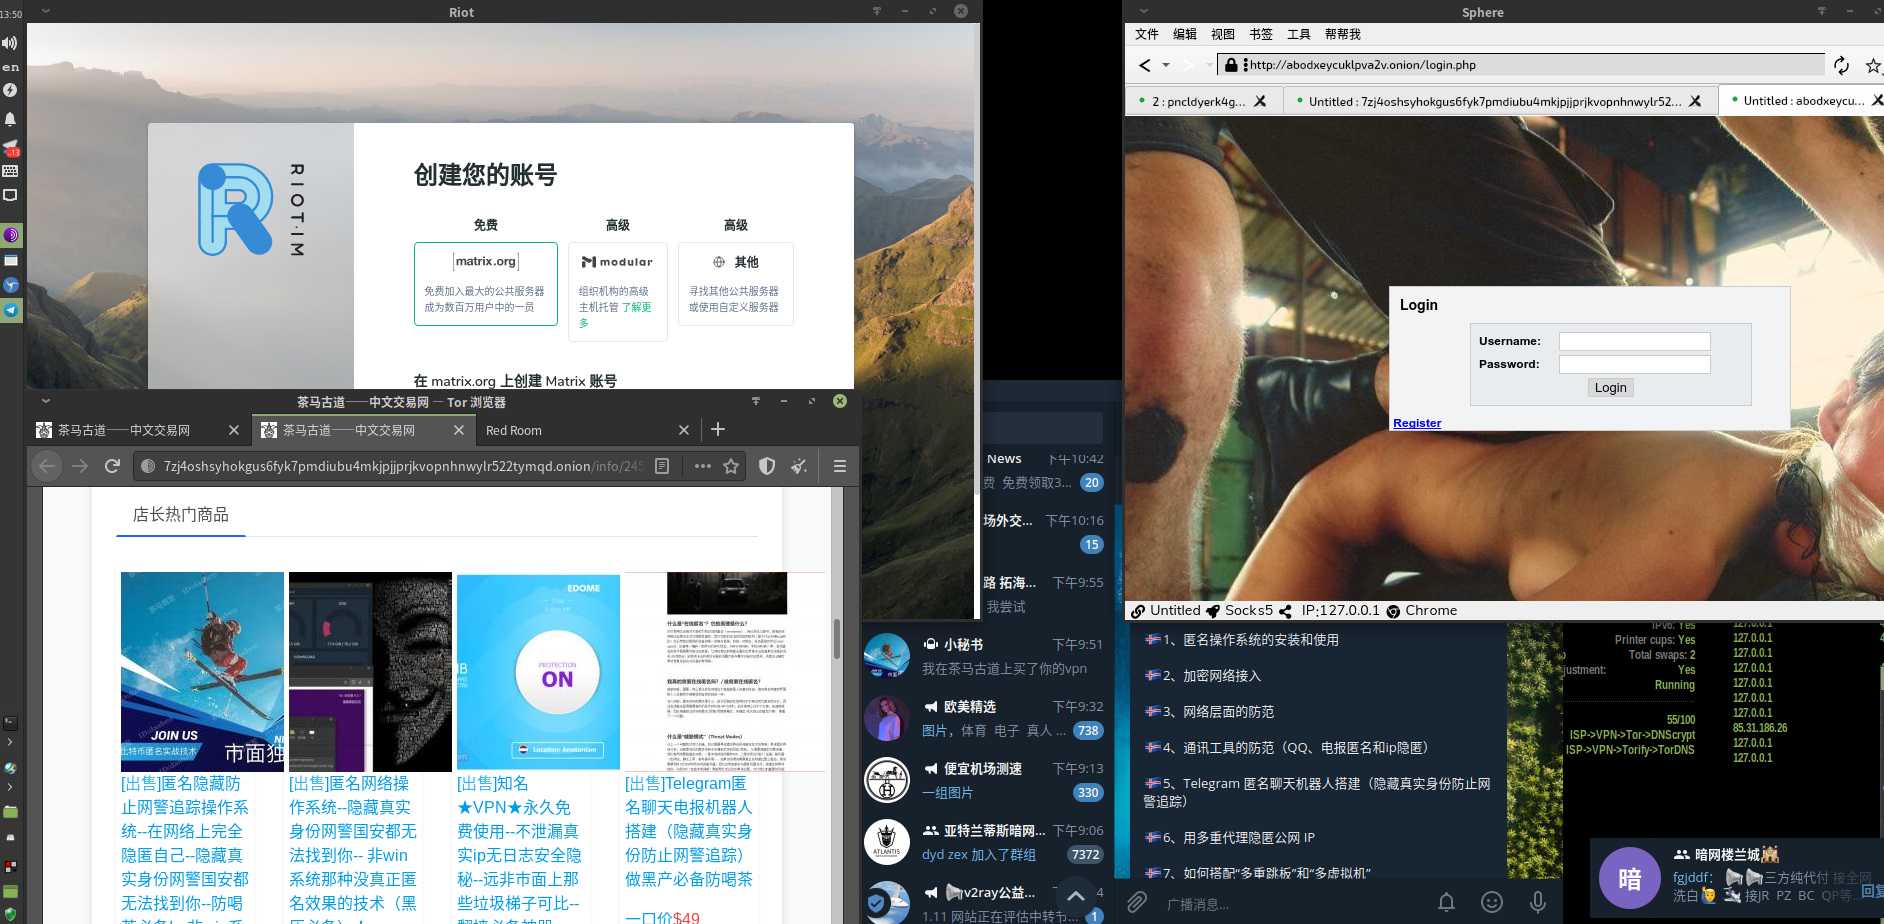Screen dimensions: 1884x924
Task: Open the Sphere window menu chevron
Action: (1143, 11)
